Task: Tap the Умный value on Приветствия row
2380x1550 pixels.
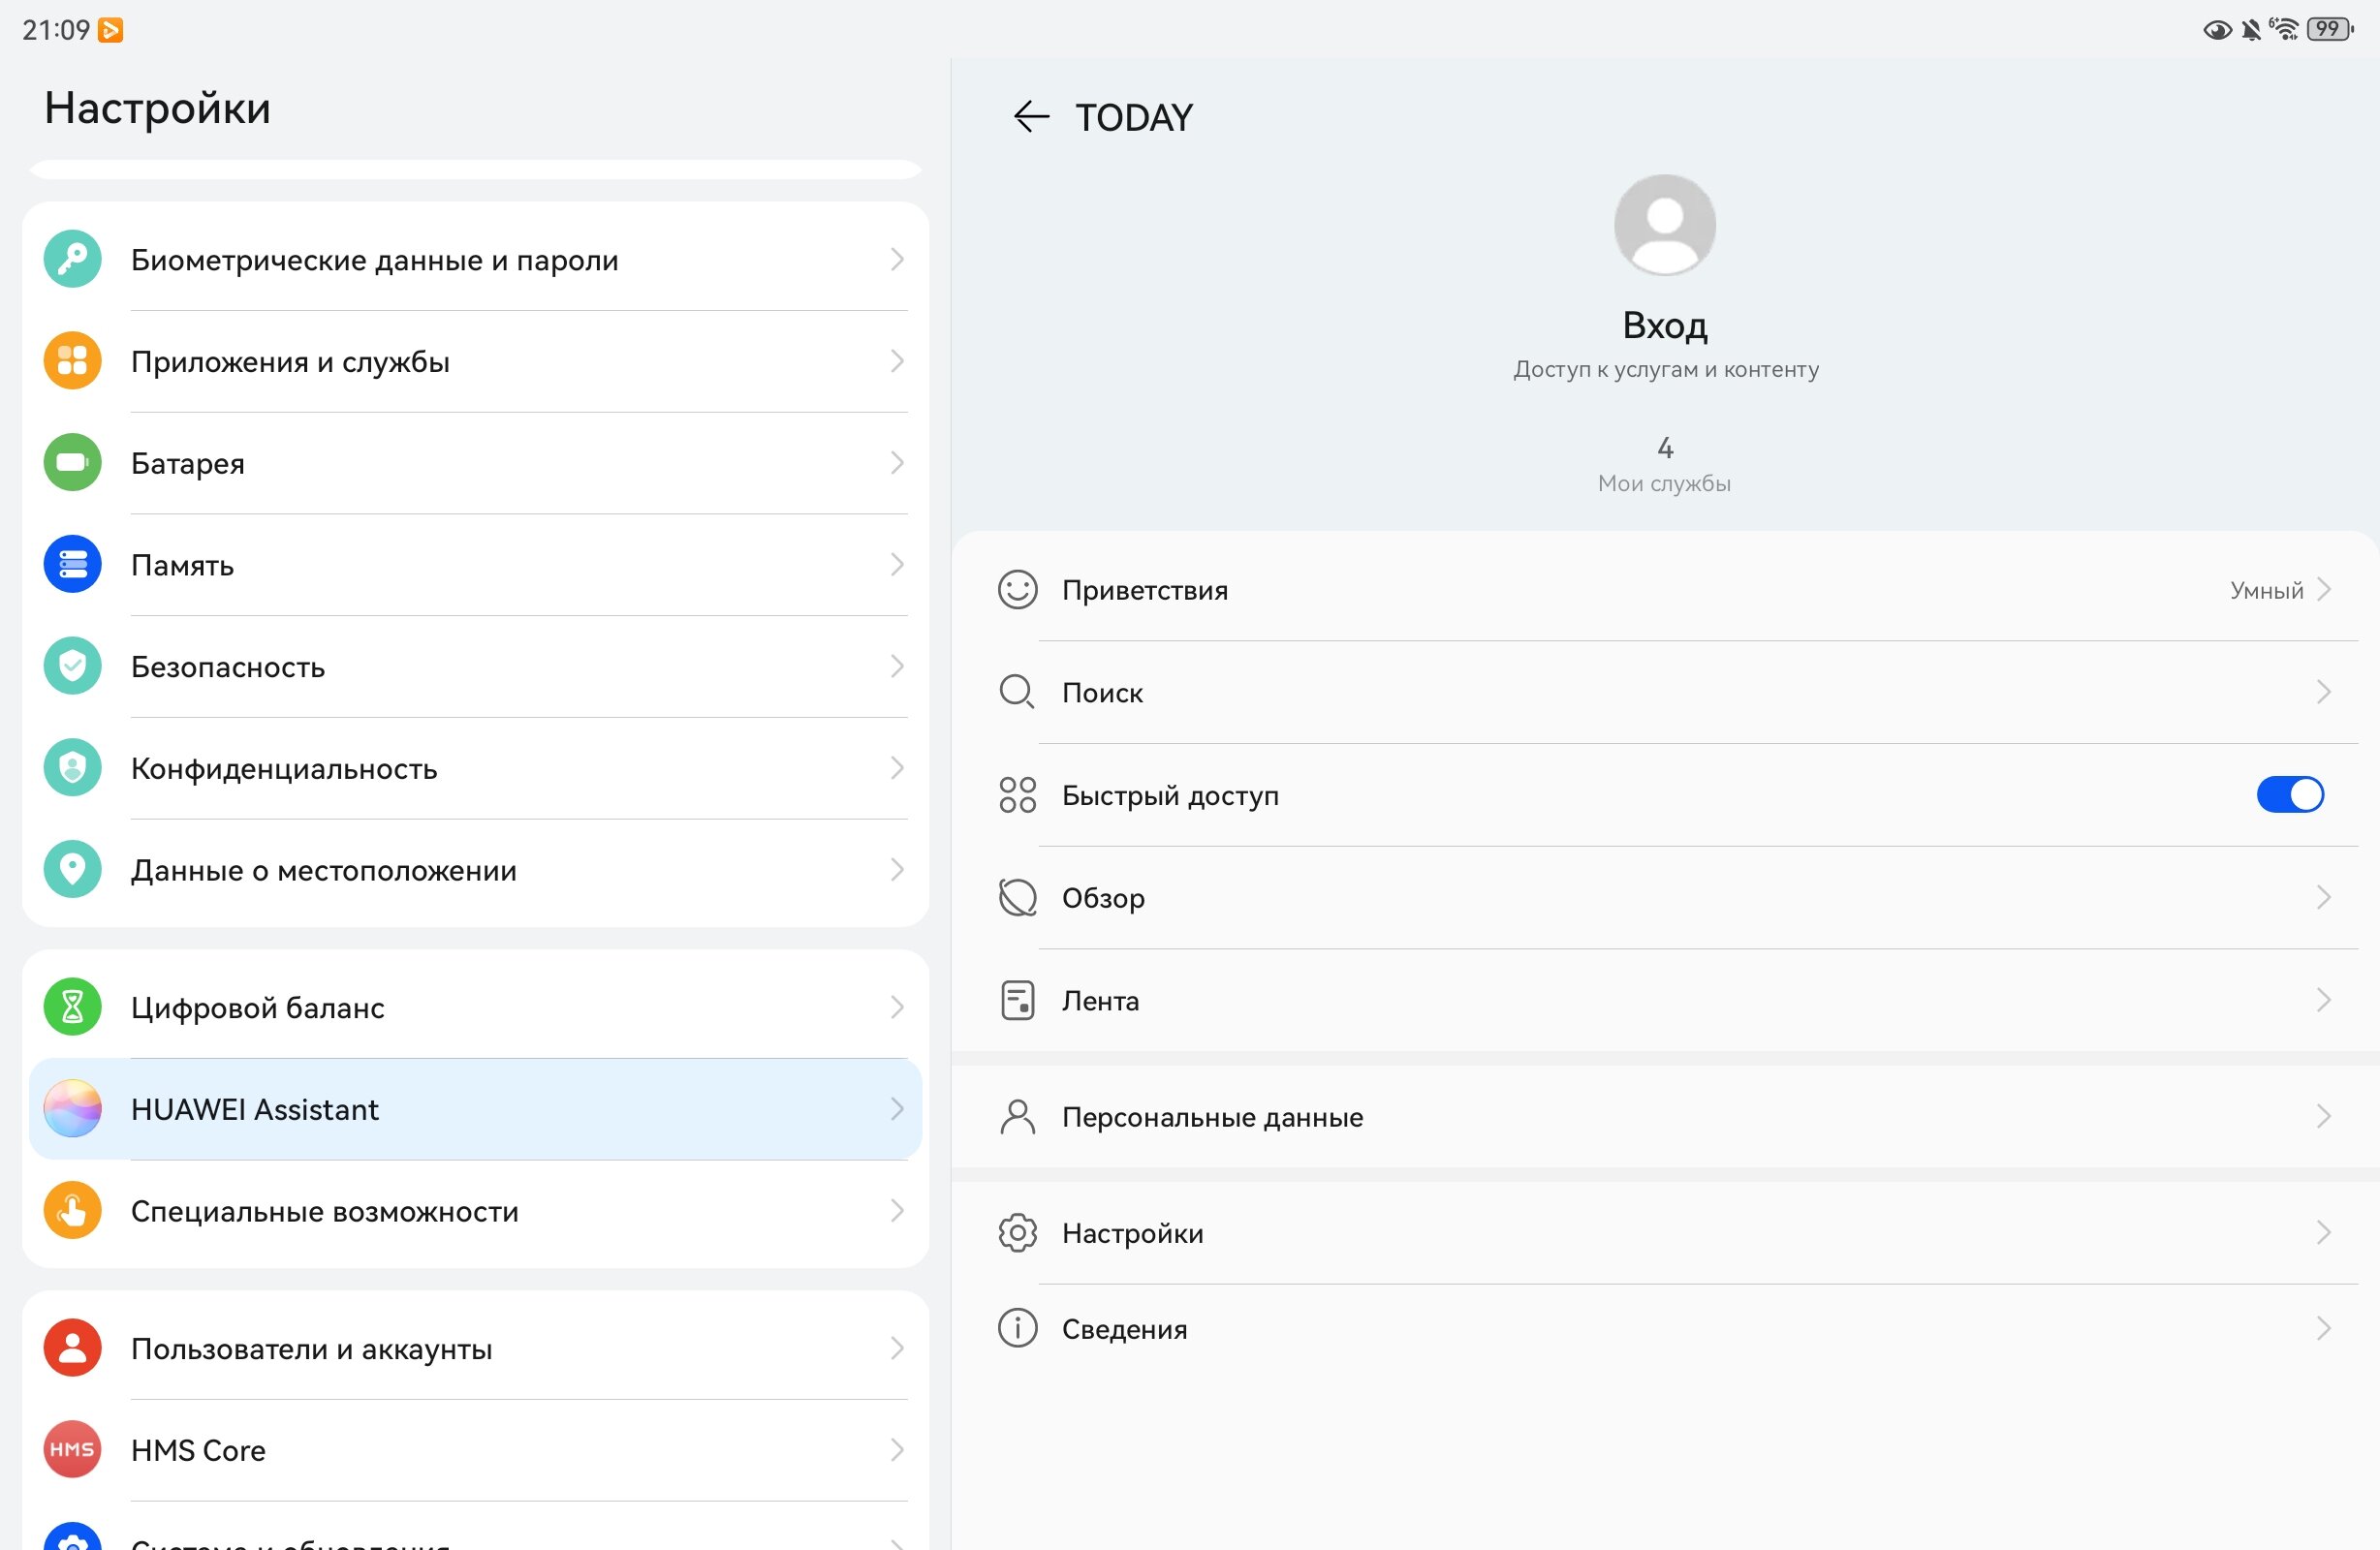Action: (x=2266, y=590)
